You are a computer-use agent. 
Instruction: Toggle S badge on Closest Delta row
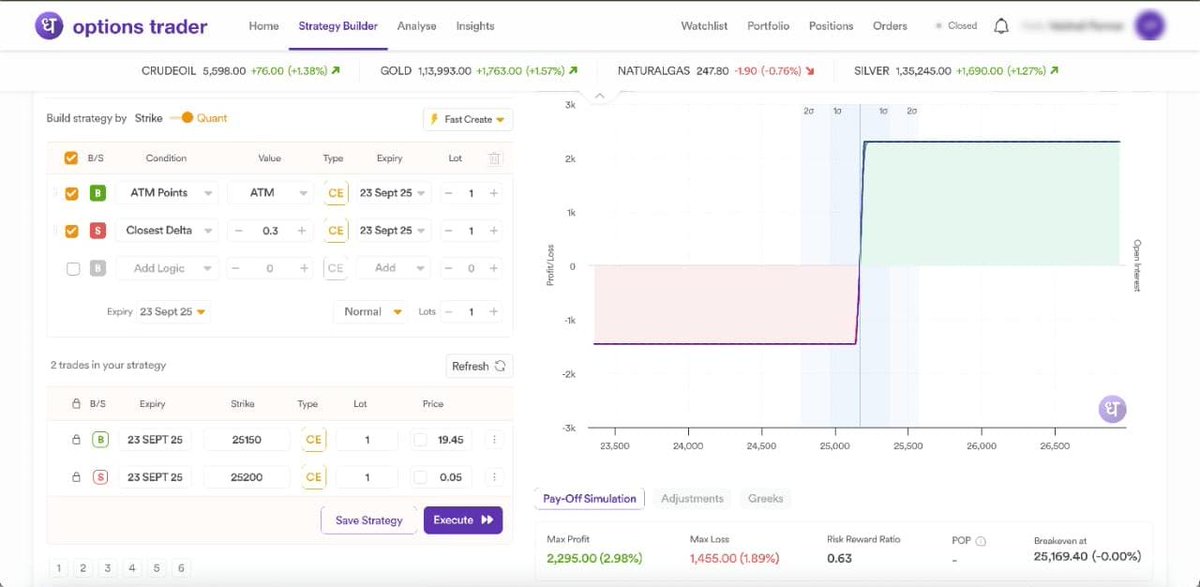(x=97, y=230)
